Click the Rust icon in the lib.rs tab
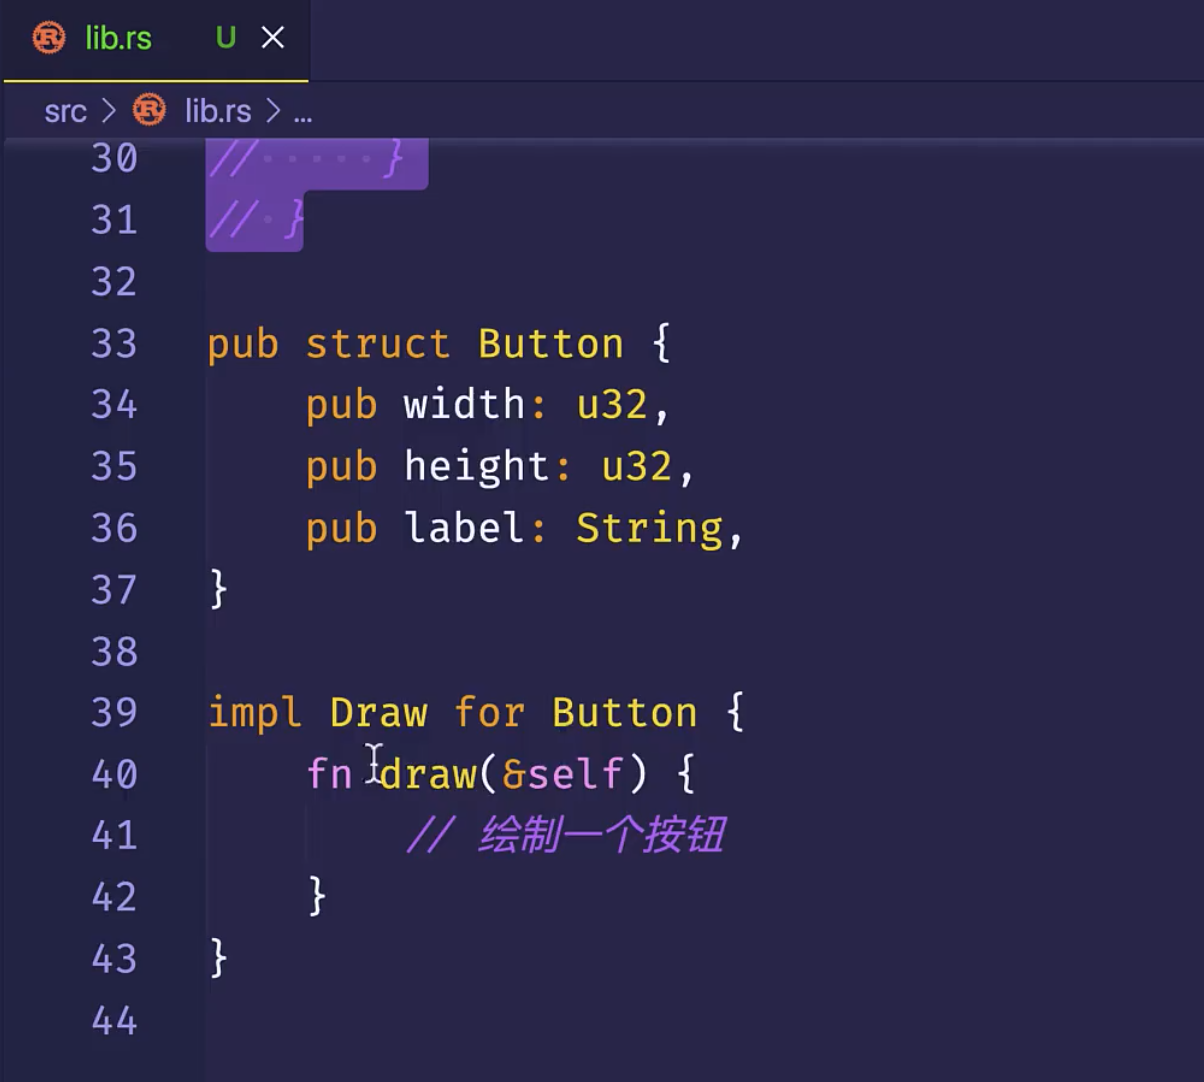This screenshot has width=1204, height=1082. pos(49,38)
